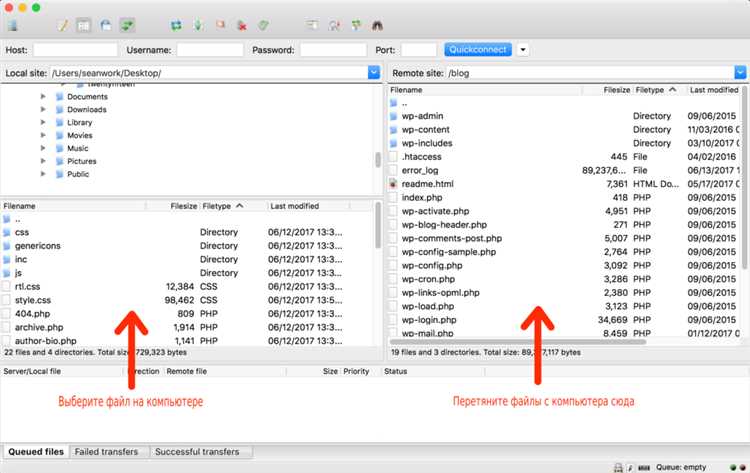Open the Quickconnect history dropdown arrow

(x=523, y=50)
